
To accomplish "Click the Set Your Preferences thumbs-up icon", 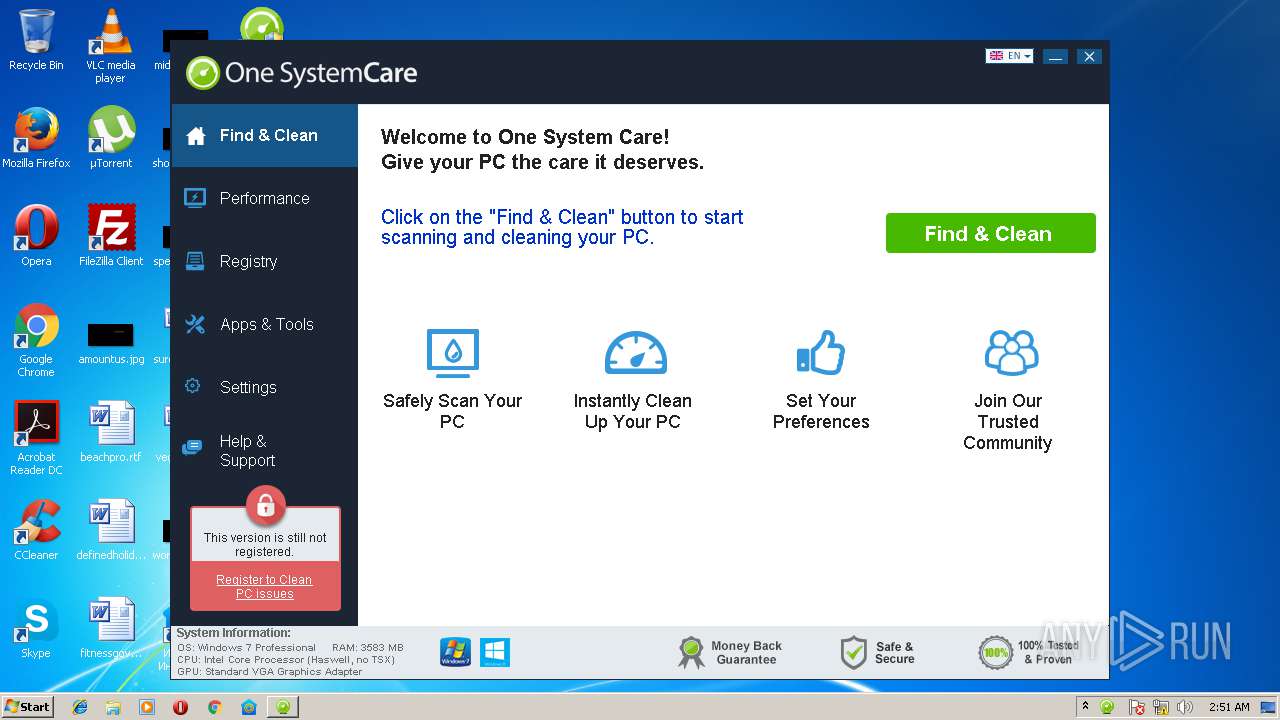I will (821, 353).
